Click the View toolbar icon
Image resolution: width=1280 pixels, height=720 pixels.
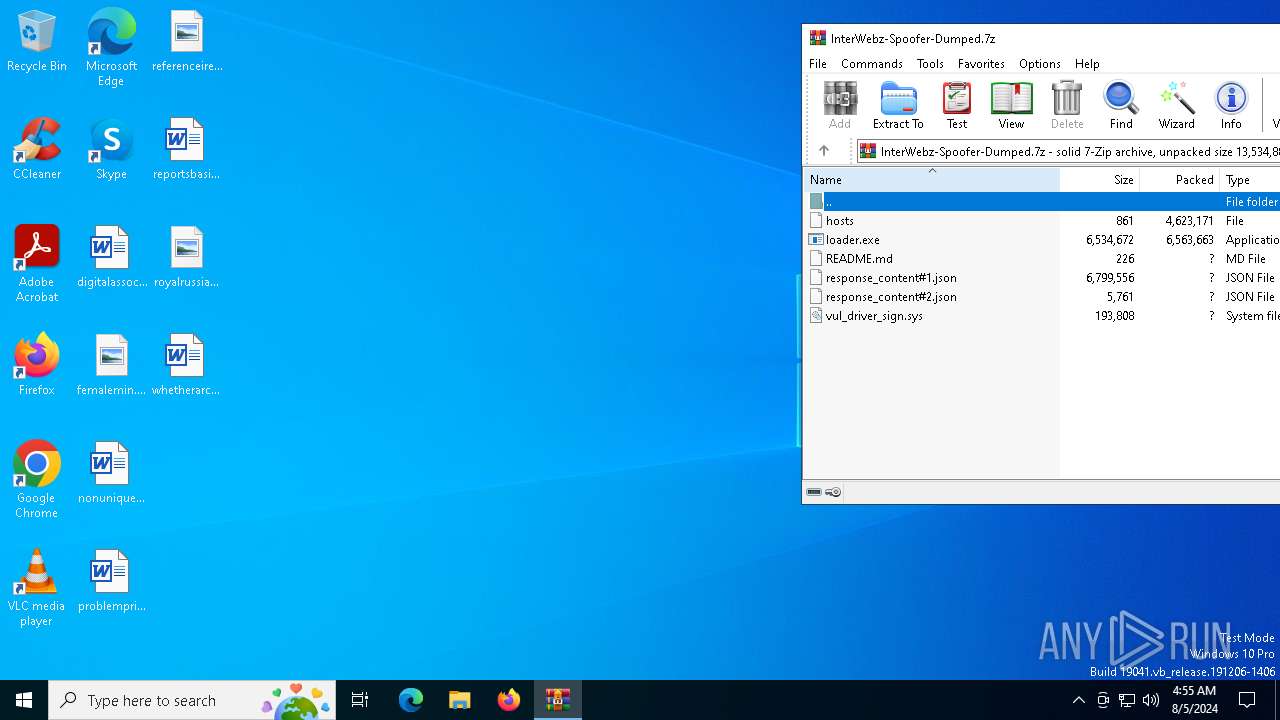tap(1011, 105)
